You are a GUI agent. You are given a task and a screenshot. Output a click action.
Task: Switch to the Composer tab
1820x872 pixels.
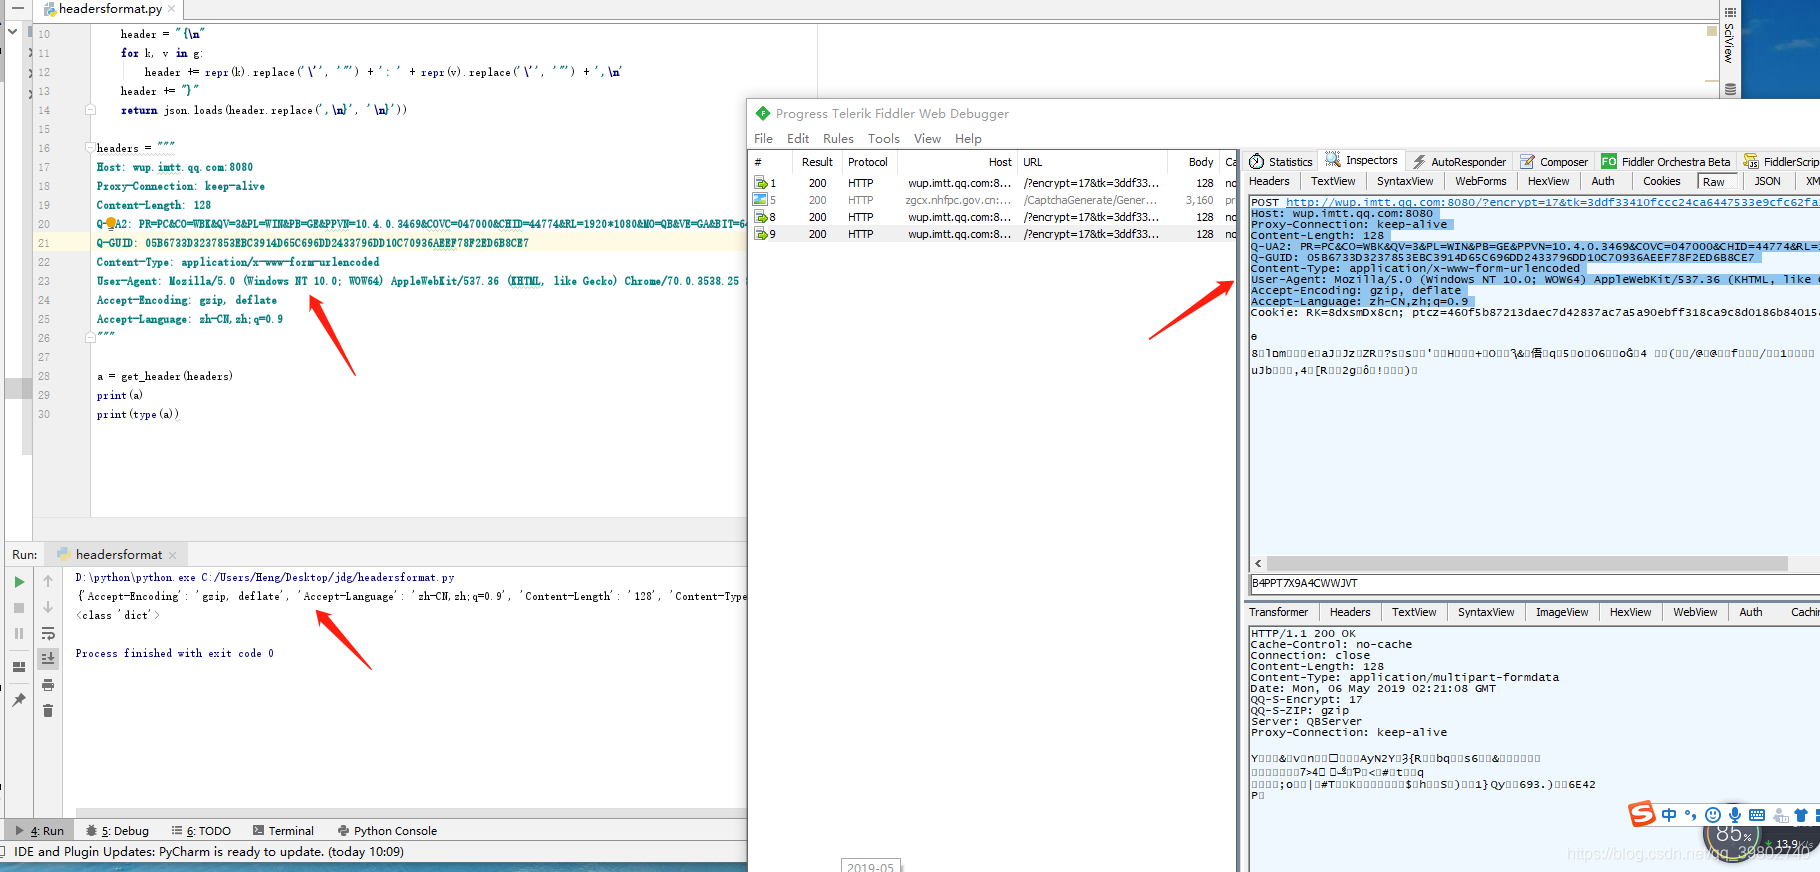coord(1554,162)
